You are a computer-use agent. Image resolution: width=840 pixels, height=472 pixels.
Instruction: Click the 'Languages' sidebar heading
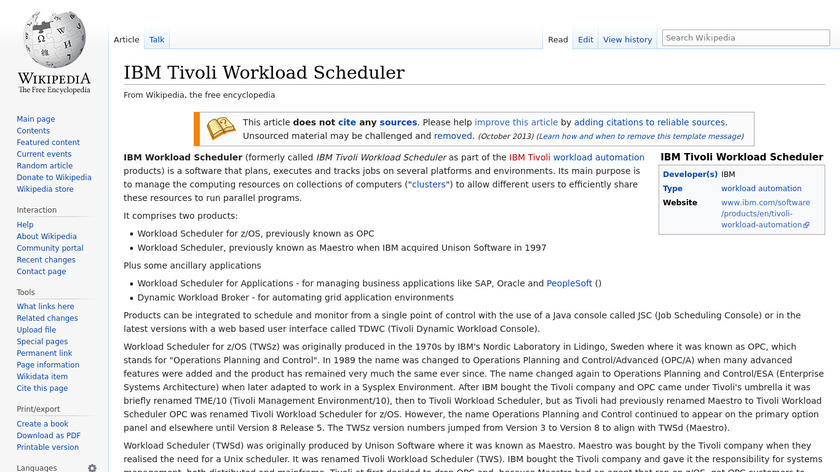(x=36, y=468)
